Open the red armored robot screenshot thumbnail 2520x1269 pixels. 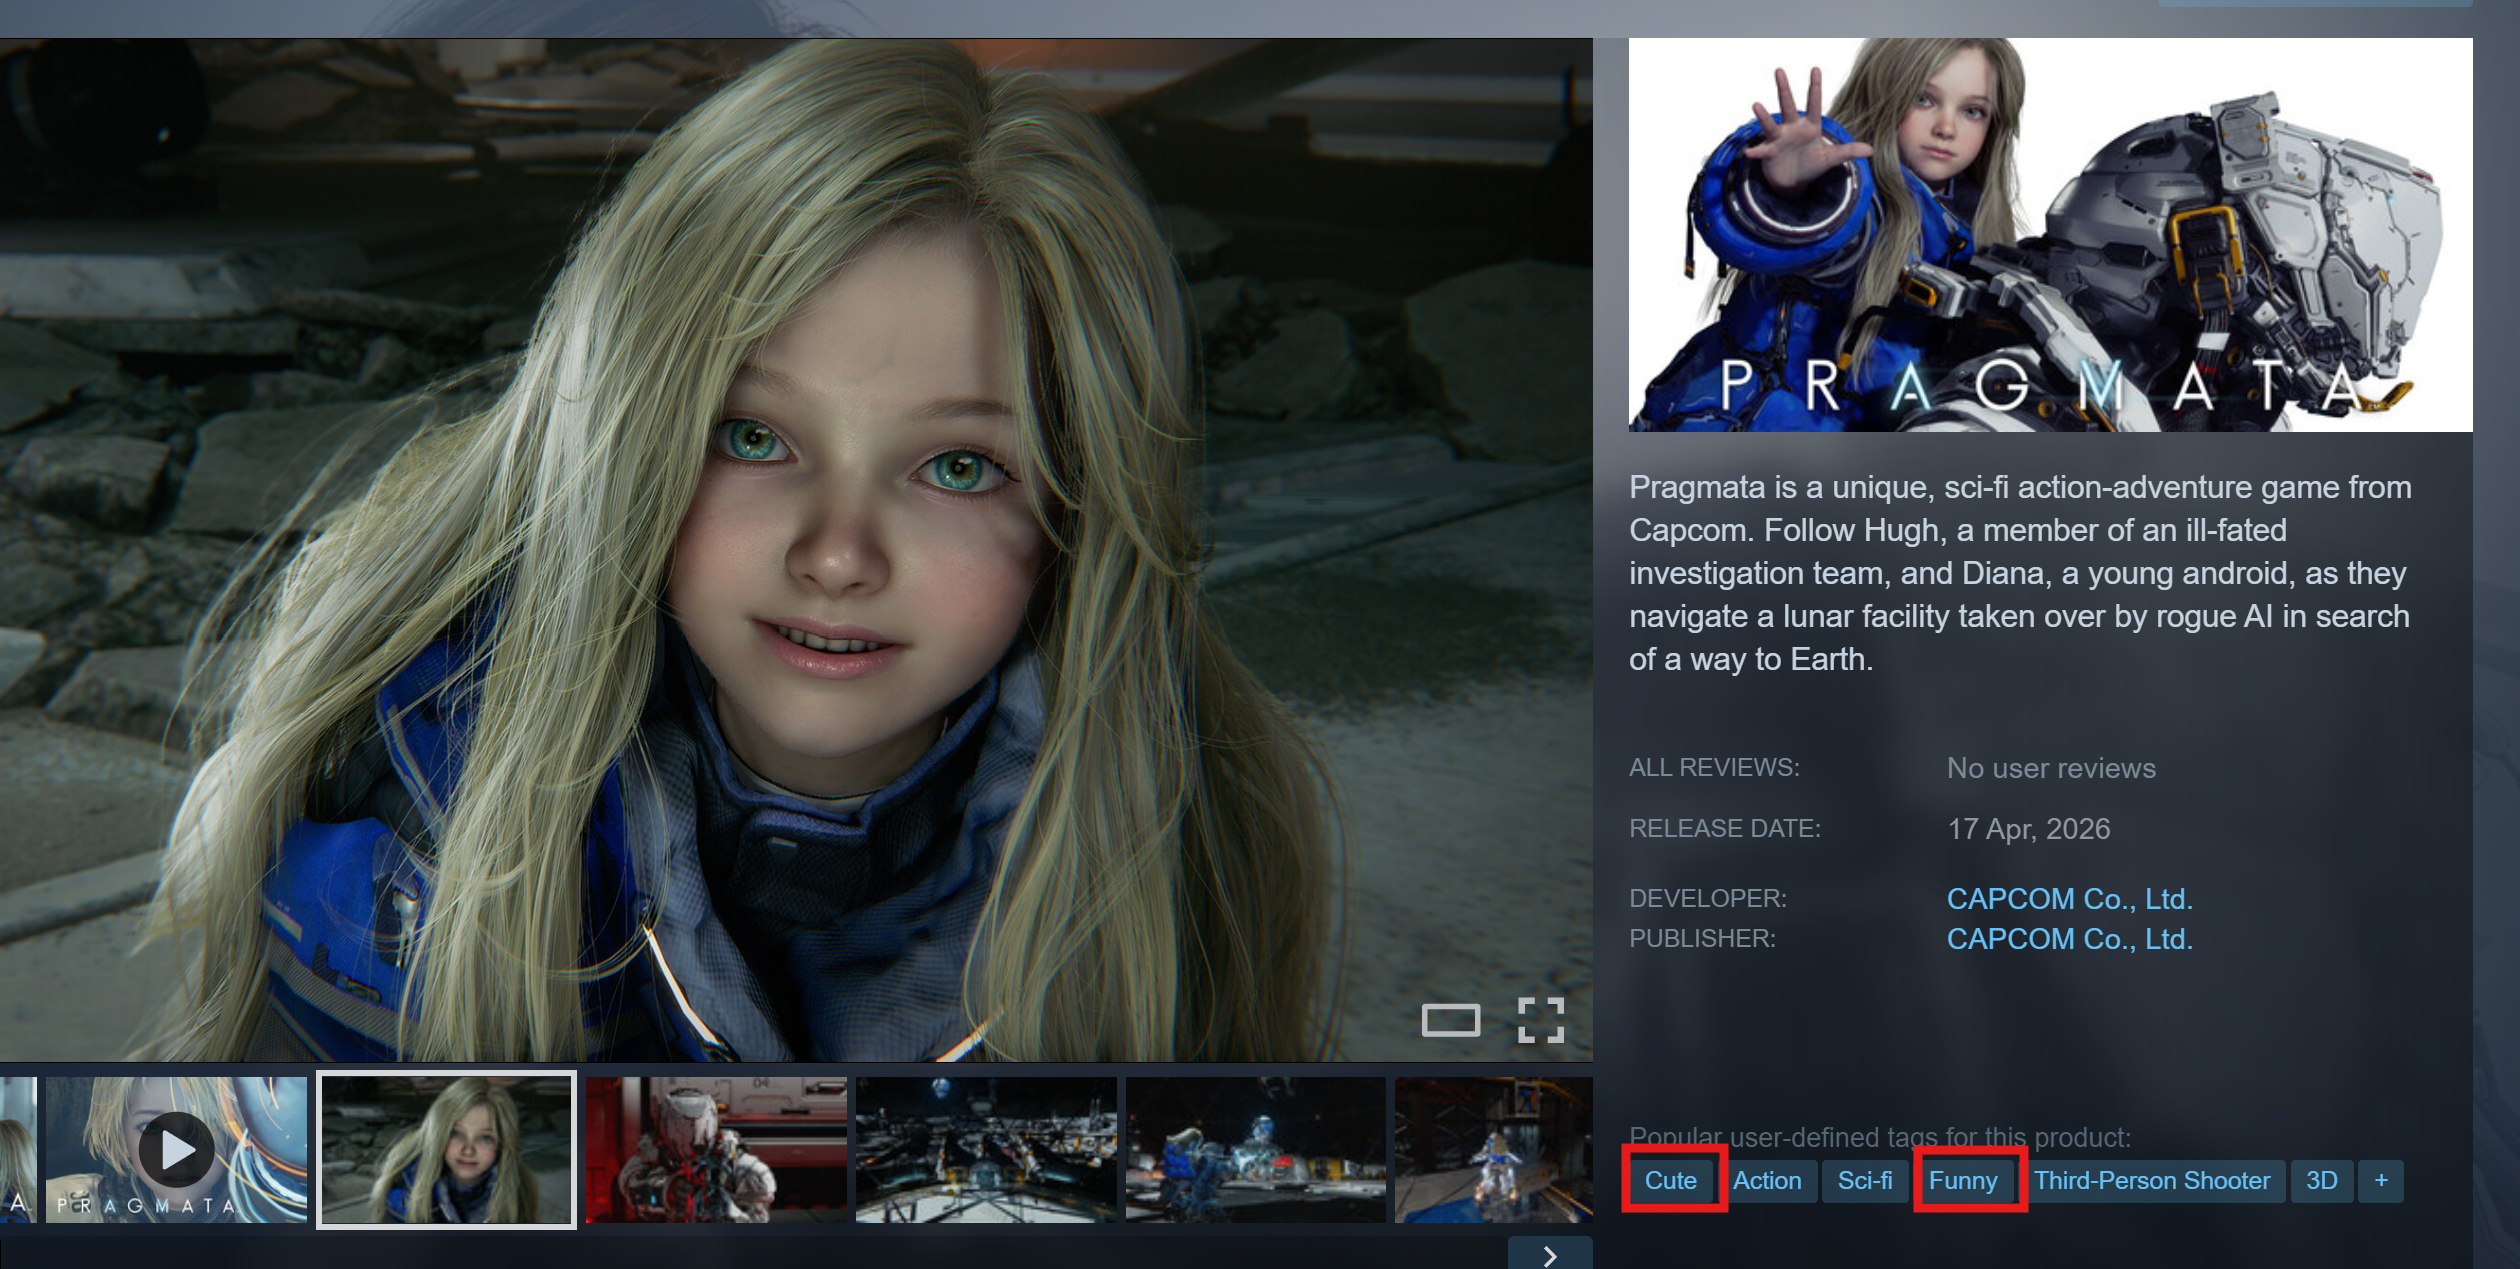coord(716,1150)
